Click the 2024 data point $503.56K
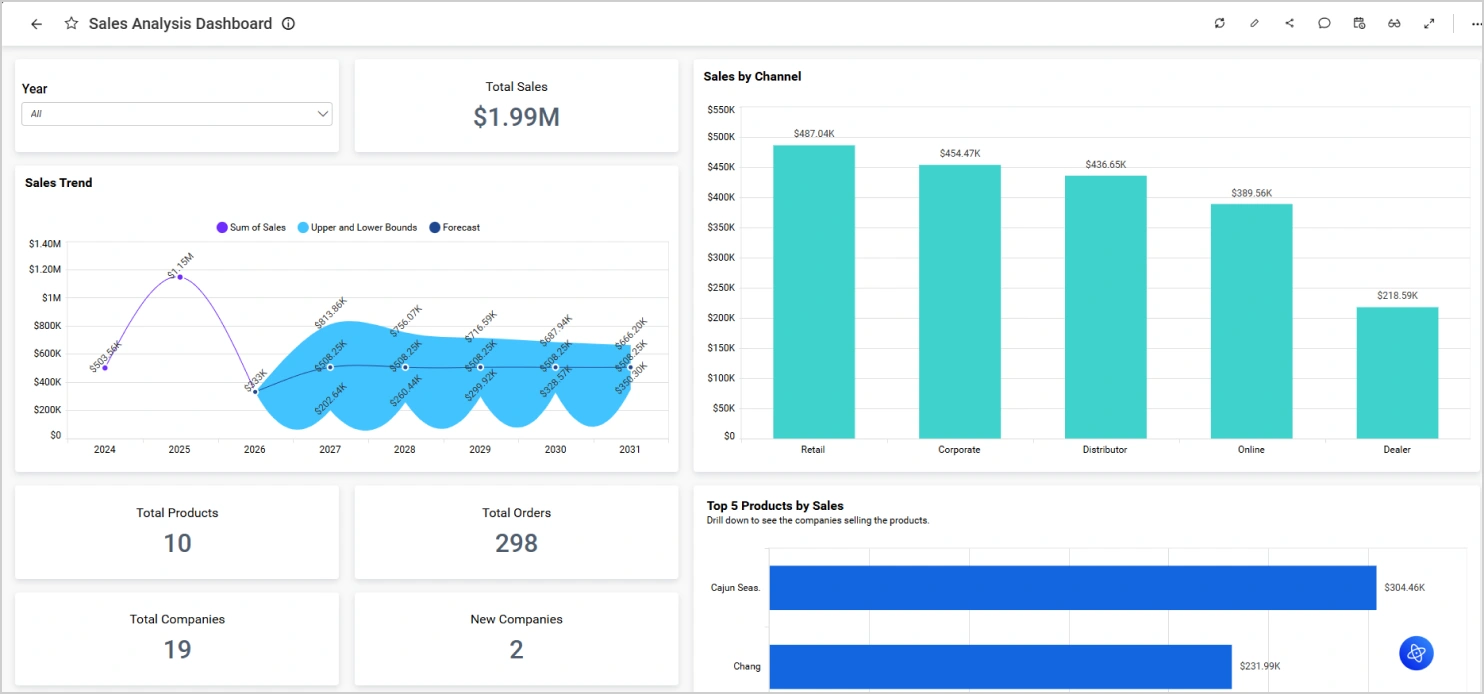Screen dimensions: 1484x694 pos(105,368)
